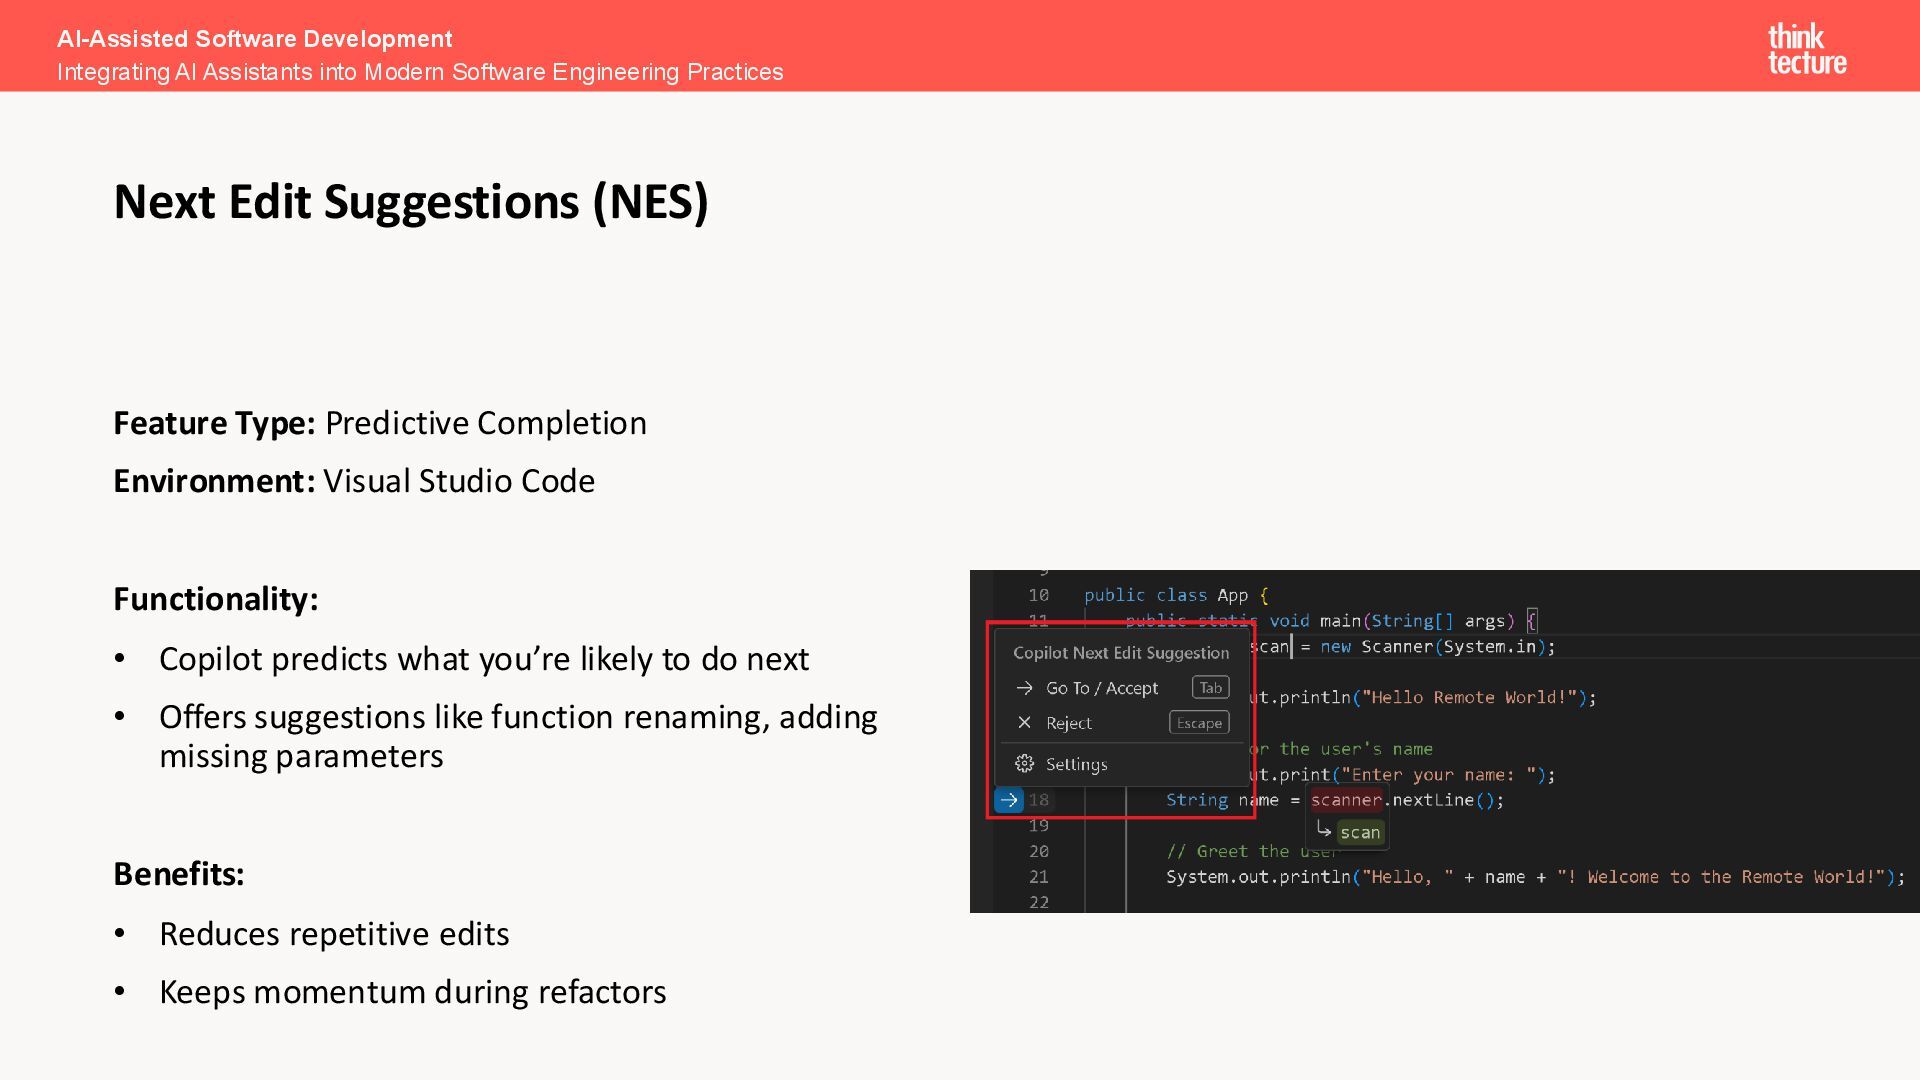Click the suggestion arrow beside scan
The image size is (1920, 1080).
pos(1323,830)
